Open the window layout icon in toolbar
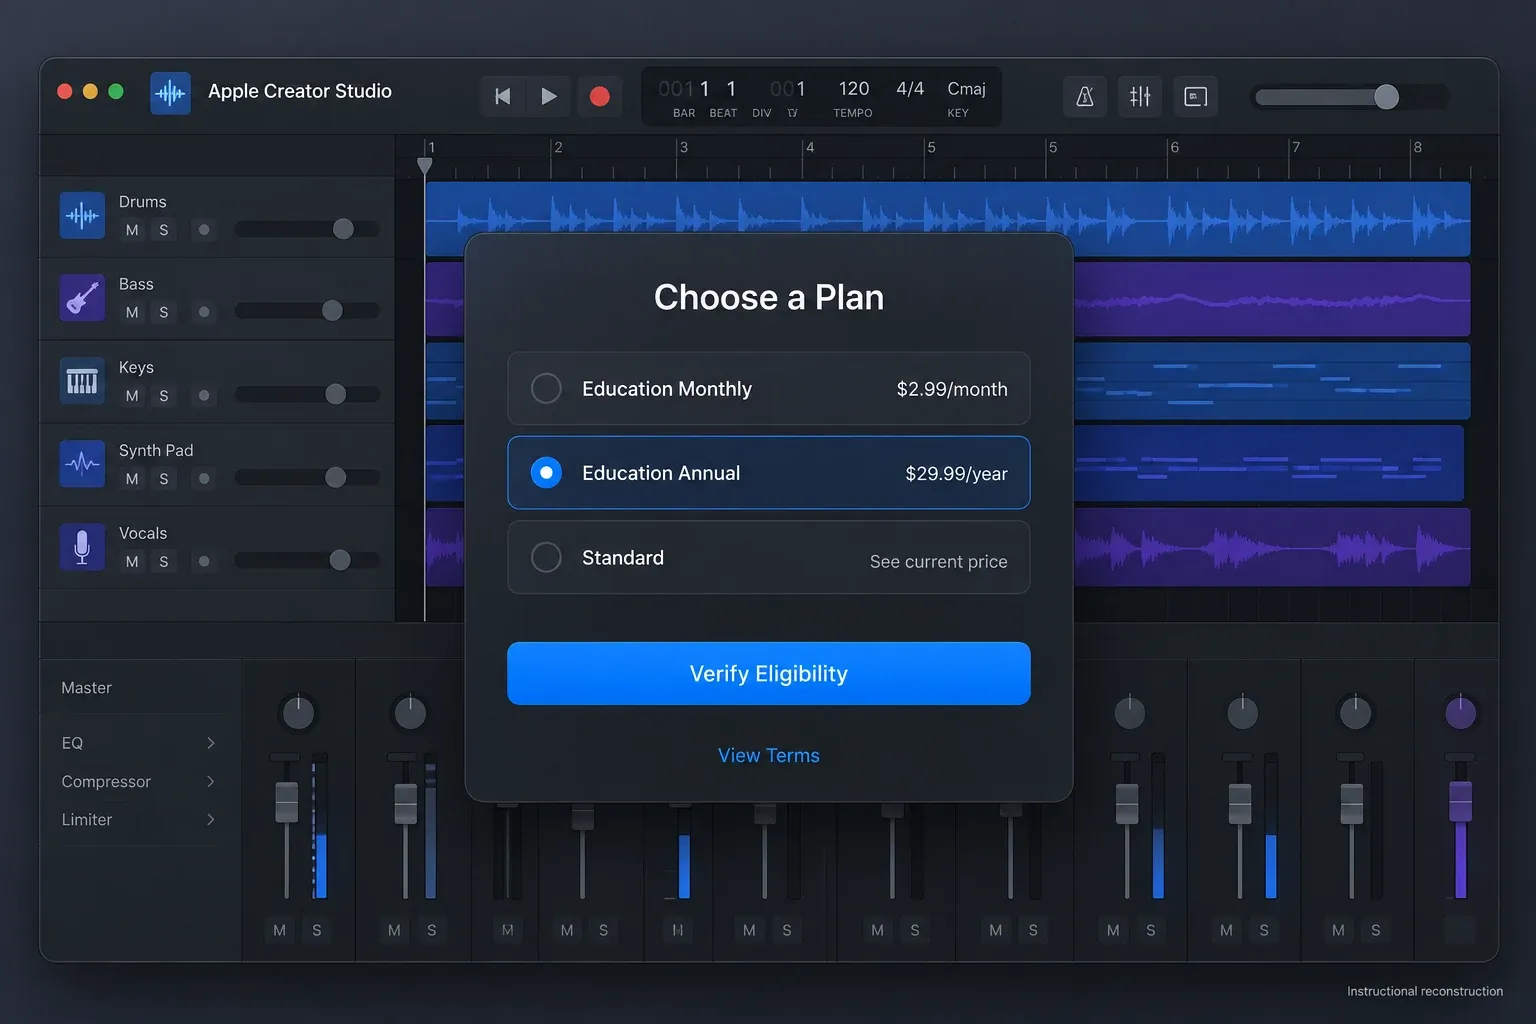1536x1024 pixels. 1195,97
